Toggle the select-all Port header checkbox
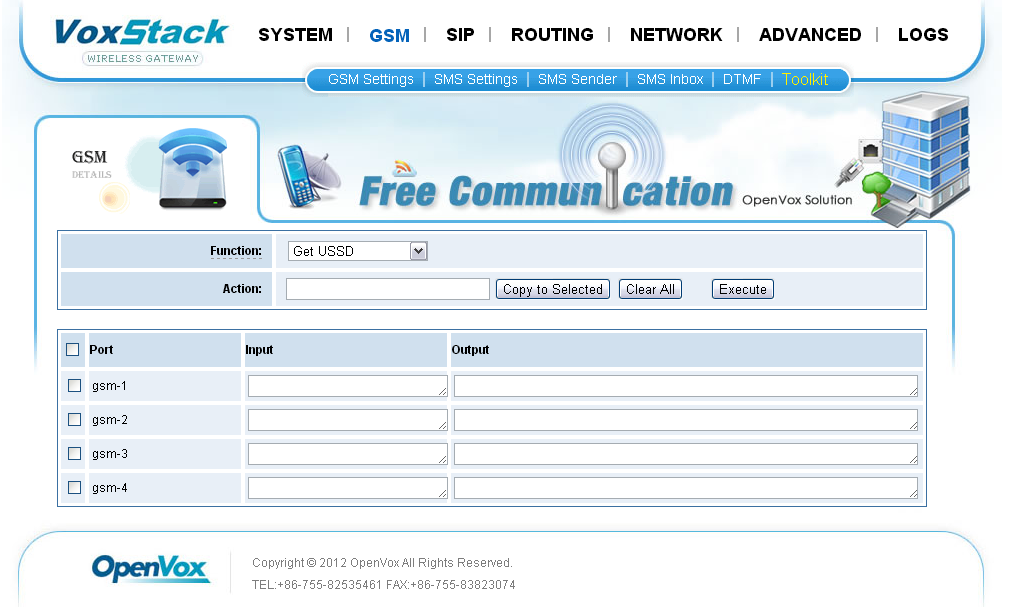 tap(72, 350)
